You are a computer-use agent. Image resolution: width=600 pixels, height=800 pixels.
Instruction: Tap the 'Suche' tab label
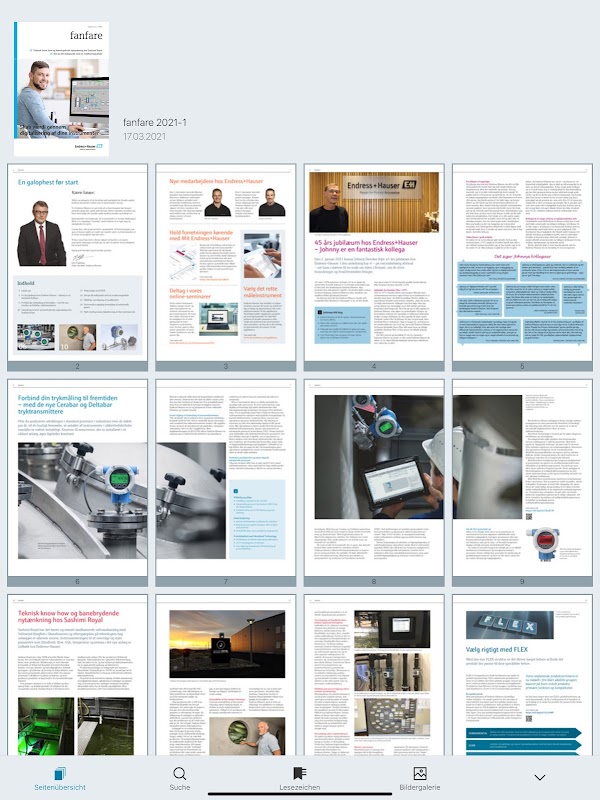(180, 787)
